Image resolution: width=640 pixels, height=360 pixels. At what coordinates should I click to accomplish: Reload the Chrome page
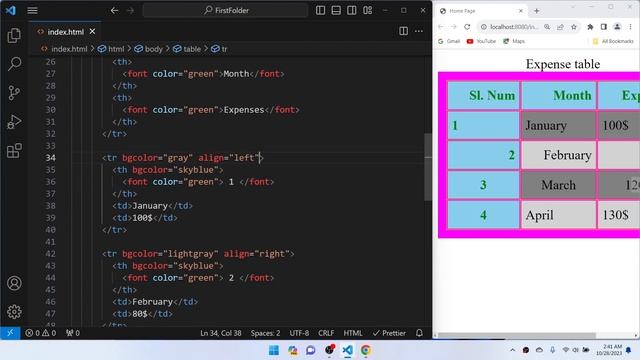coord(467,27)
